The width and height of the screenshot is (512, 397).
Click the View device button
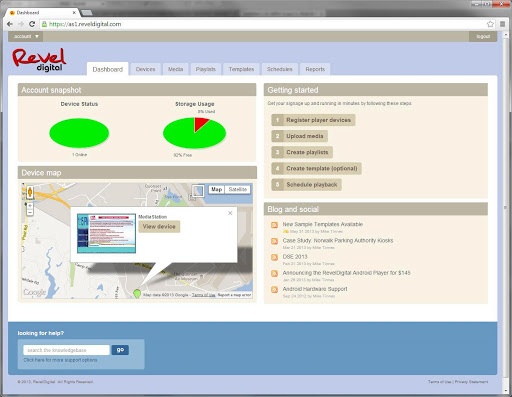pyautogui.click(x=159, y=227)
